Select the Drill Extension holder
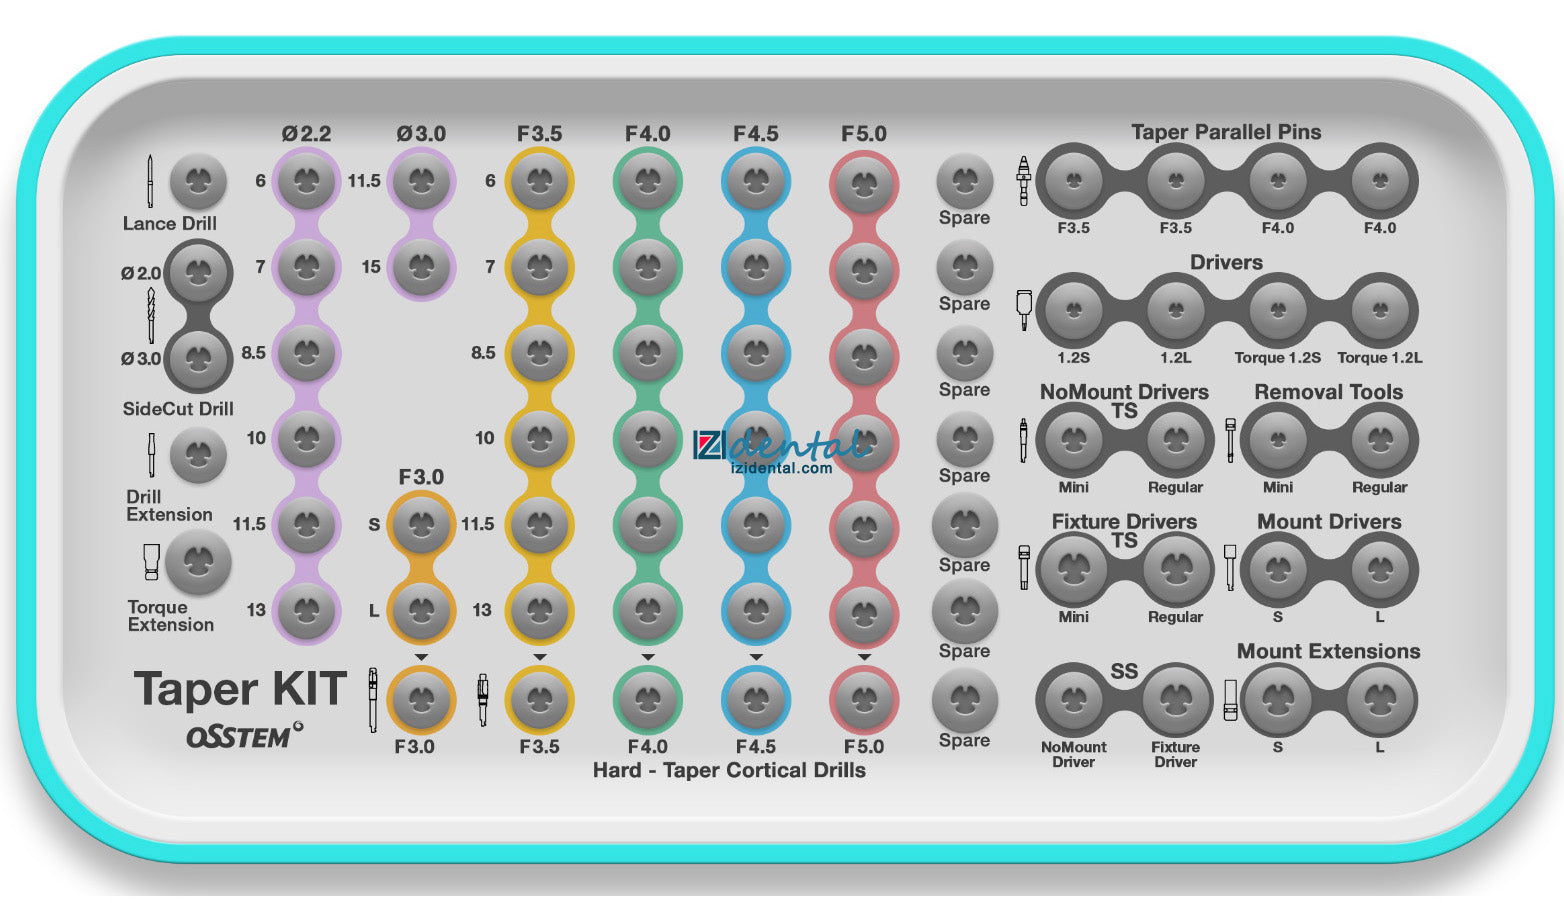 [198, 455]
